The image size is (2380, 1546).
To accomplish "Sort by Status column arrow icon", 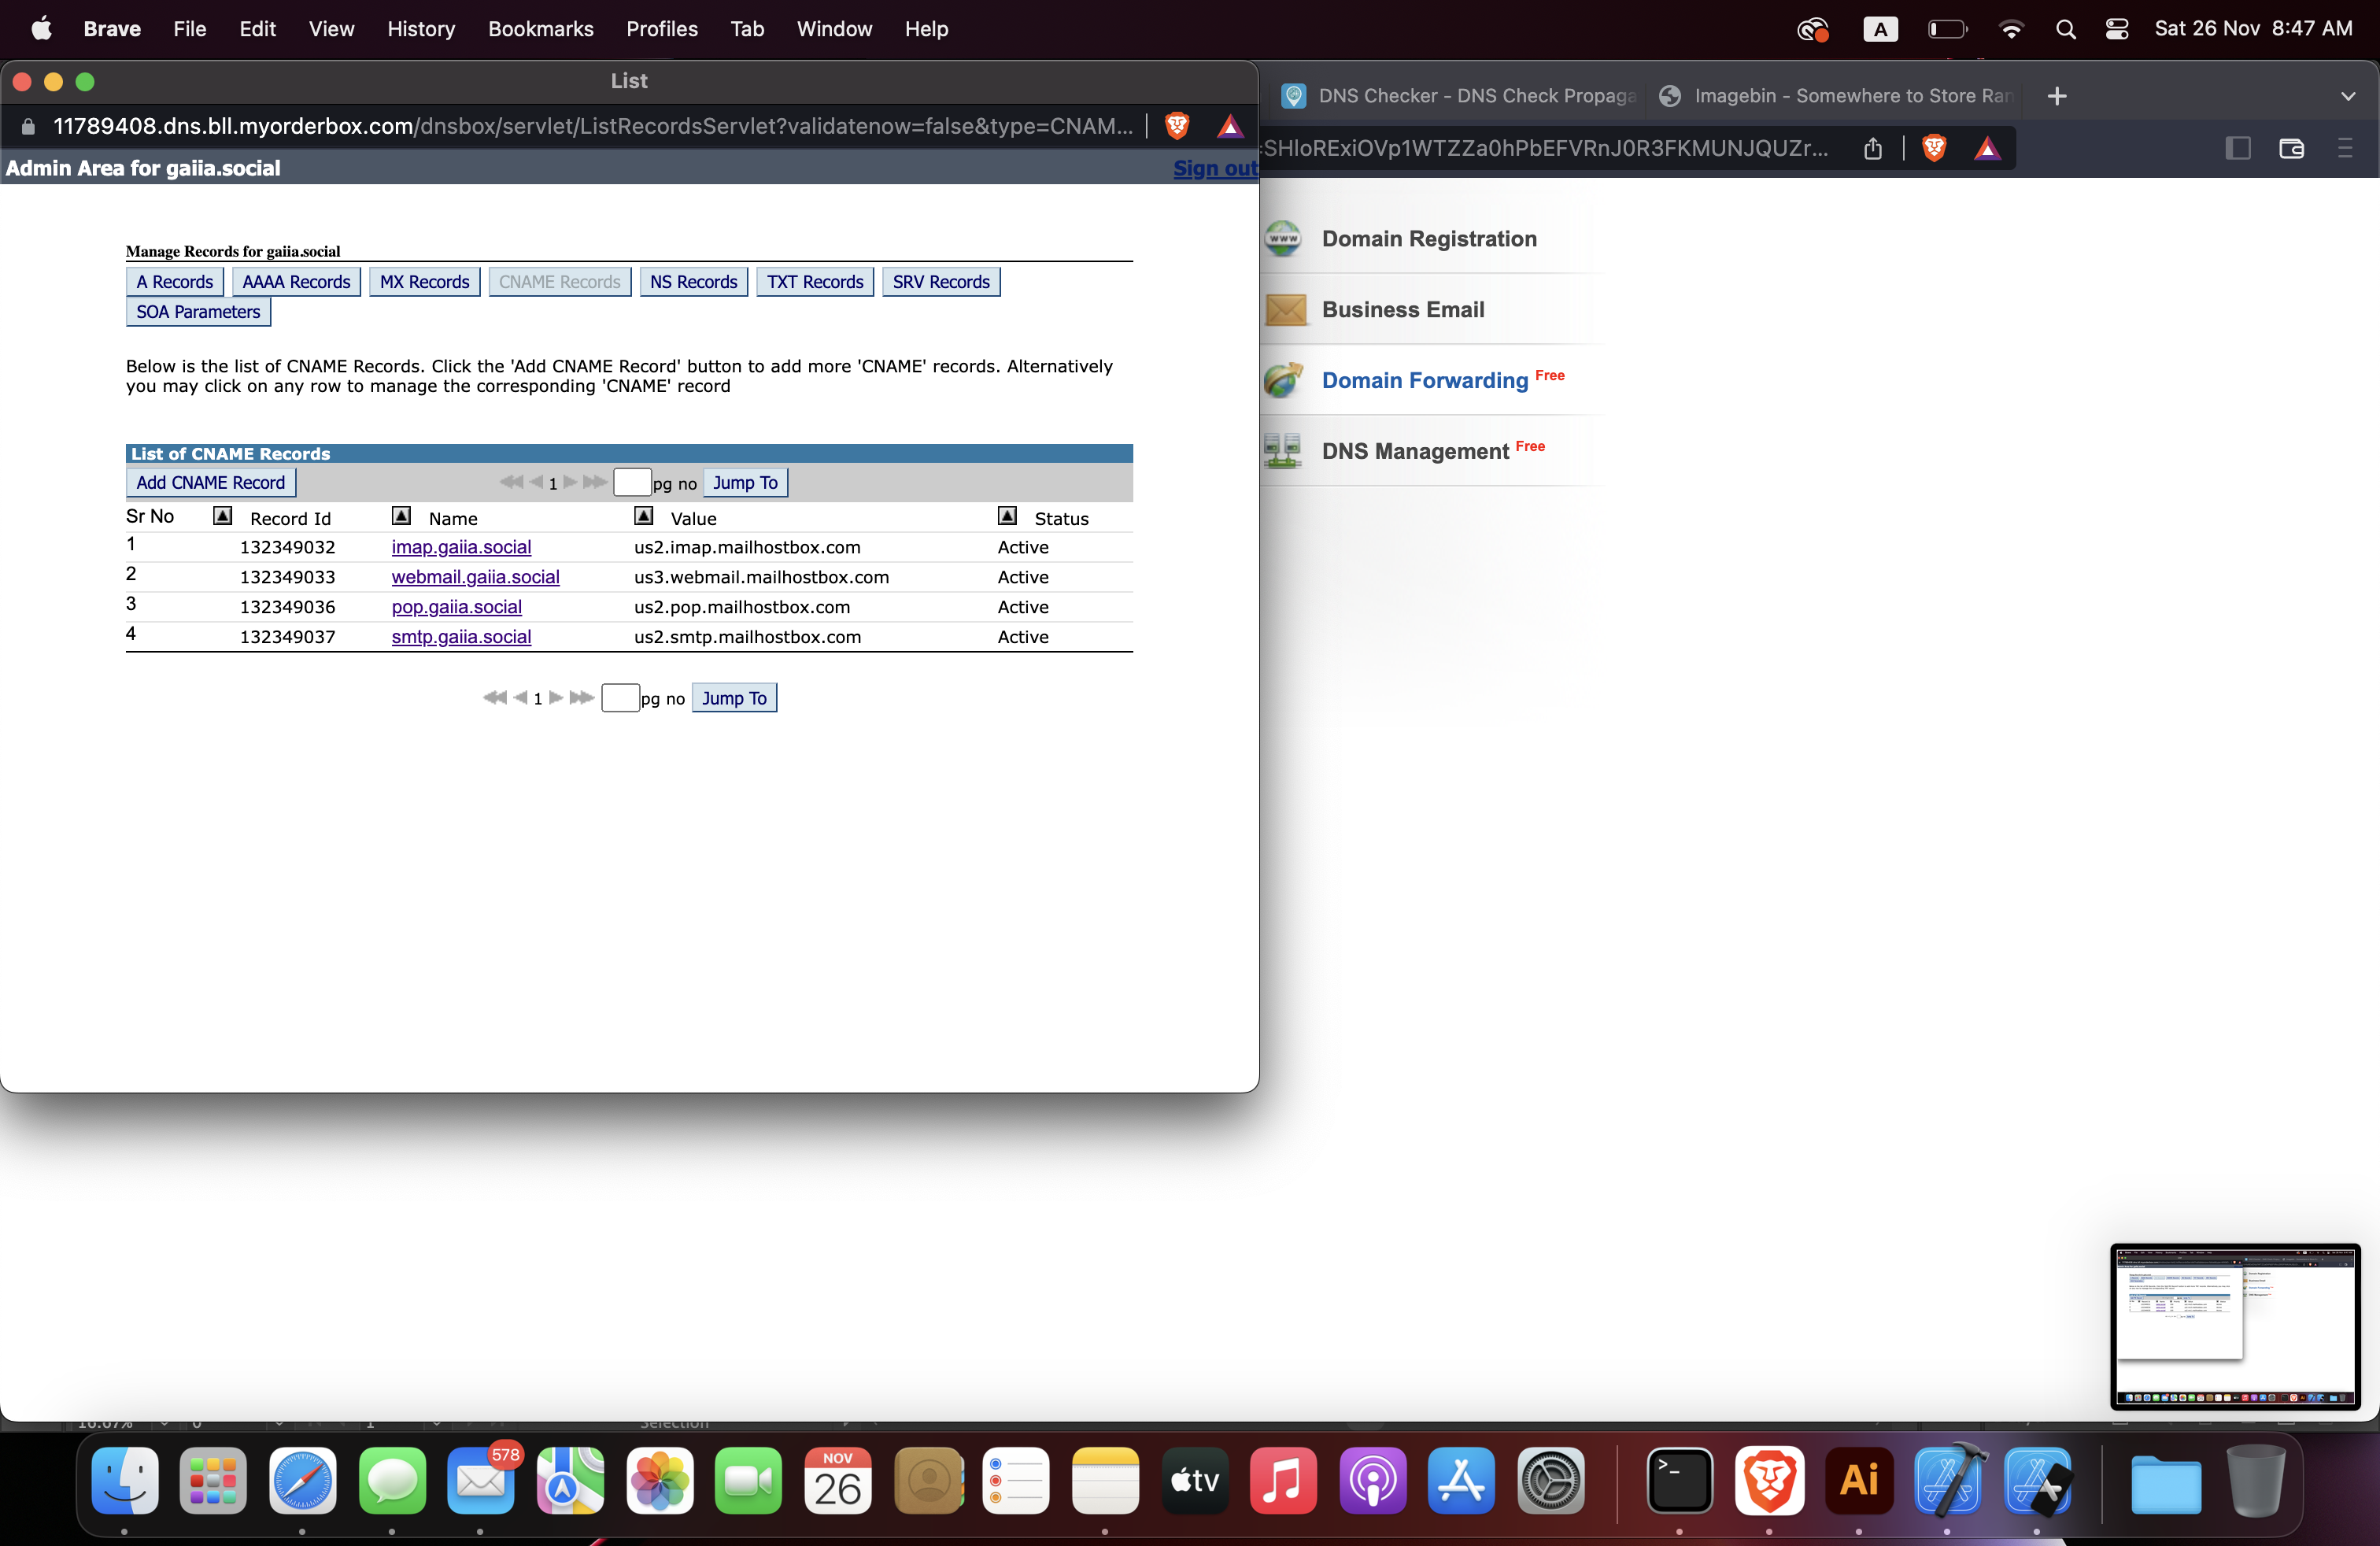I will [1007, 516].
